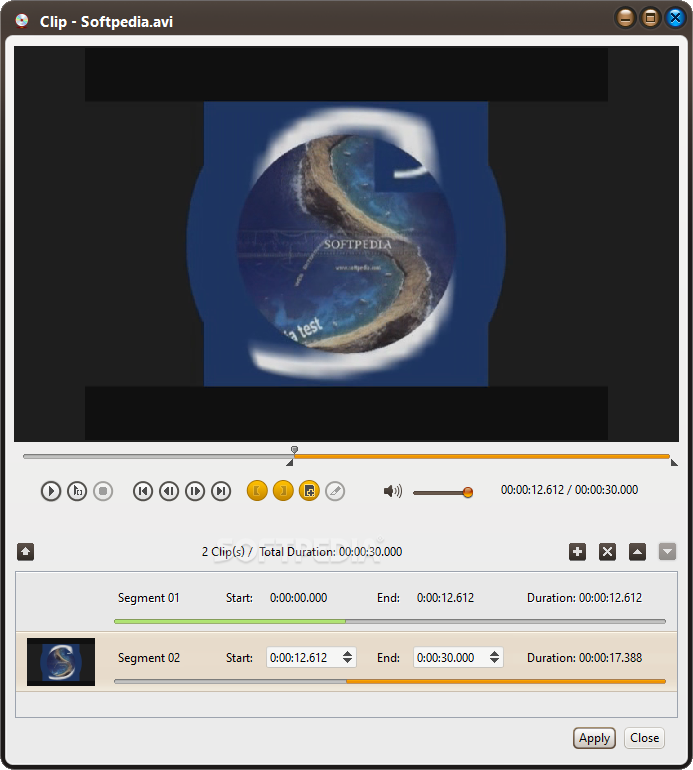The height and width of the screenshot is (770, 693).
Task: Click the playback position marker on the timeline
Action: tap(294, 450)
